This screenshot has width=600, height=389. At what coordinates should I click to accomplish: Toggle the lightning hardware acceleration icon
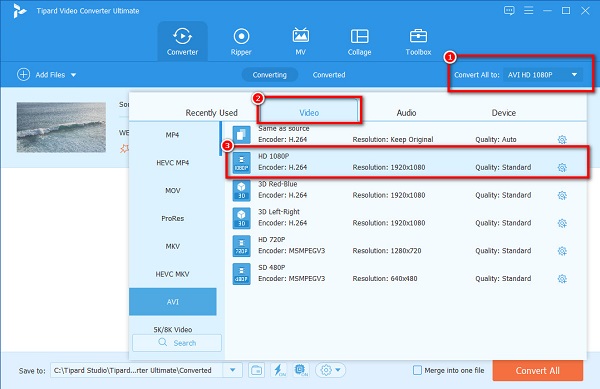[x=278, y=370]
